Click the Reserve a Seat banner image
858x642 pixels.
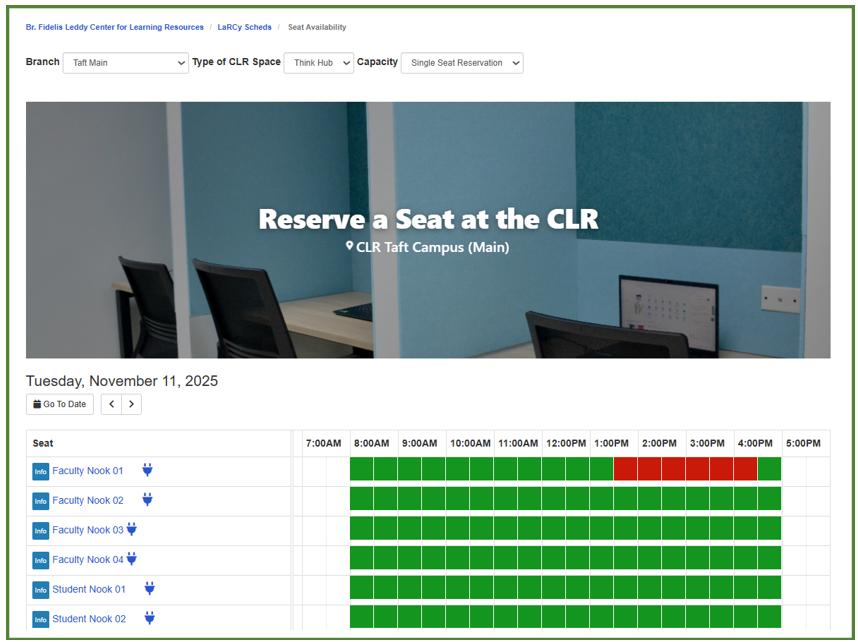(428, 300)
